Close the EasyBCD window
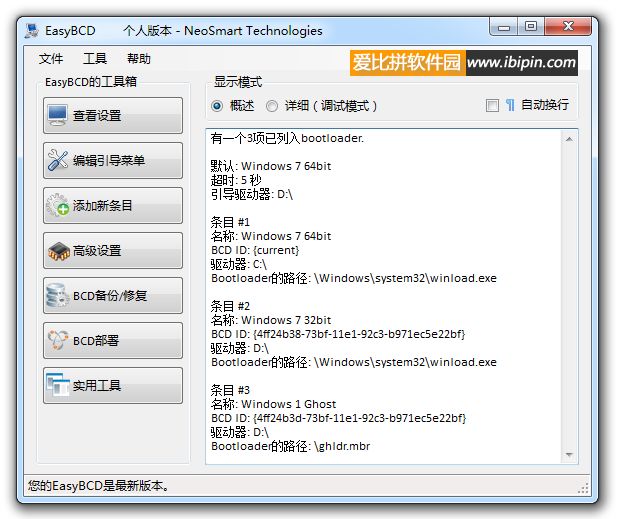 coord(568,27)
